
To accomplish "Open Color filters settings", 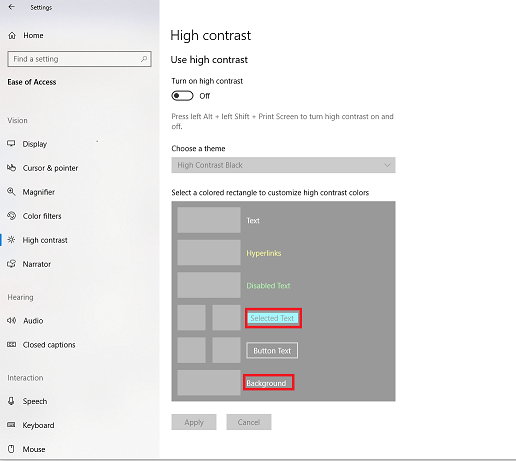I will 42,216.
